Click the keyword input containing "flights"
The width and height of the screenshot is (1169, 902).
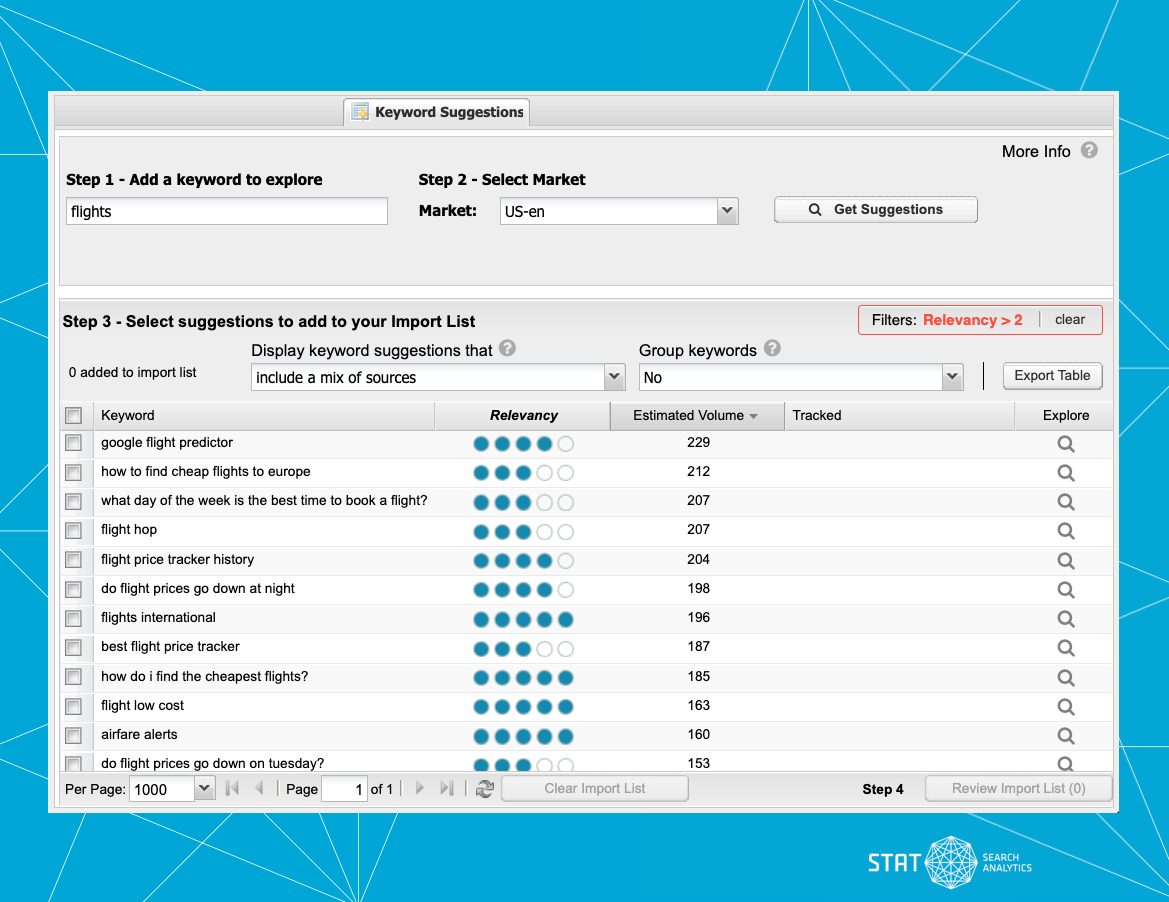[226, 211]
